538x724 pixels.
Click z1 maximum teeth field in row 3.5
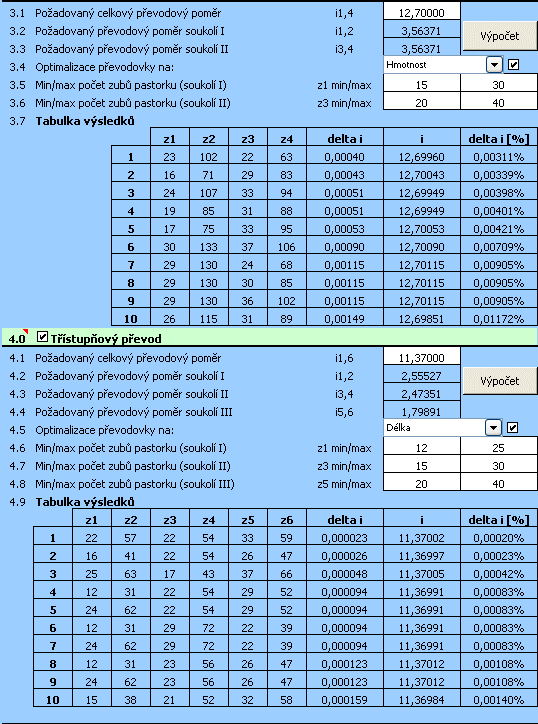[x=498, y=85]
